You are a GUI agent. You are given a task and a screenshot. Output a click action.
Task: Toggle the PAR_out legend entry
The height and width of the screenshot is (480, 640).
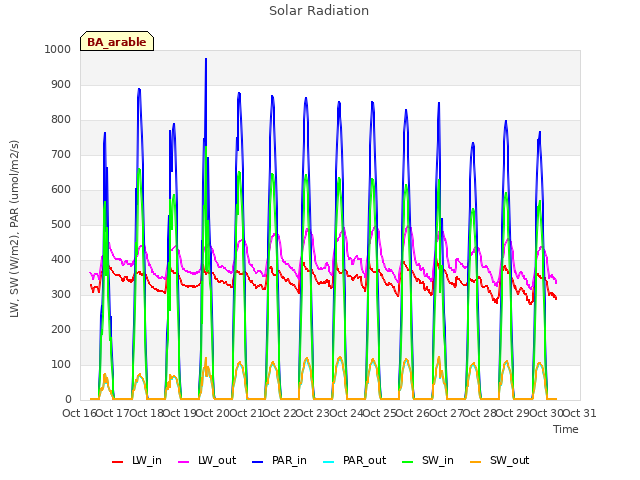click(354, 461)
